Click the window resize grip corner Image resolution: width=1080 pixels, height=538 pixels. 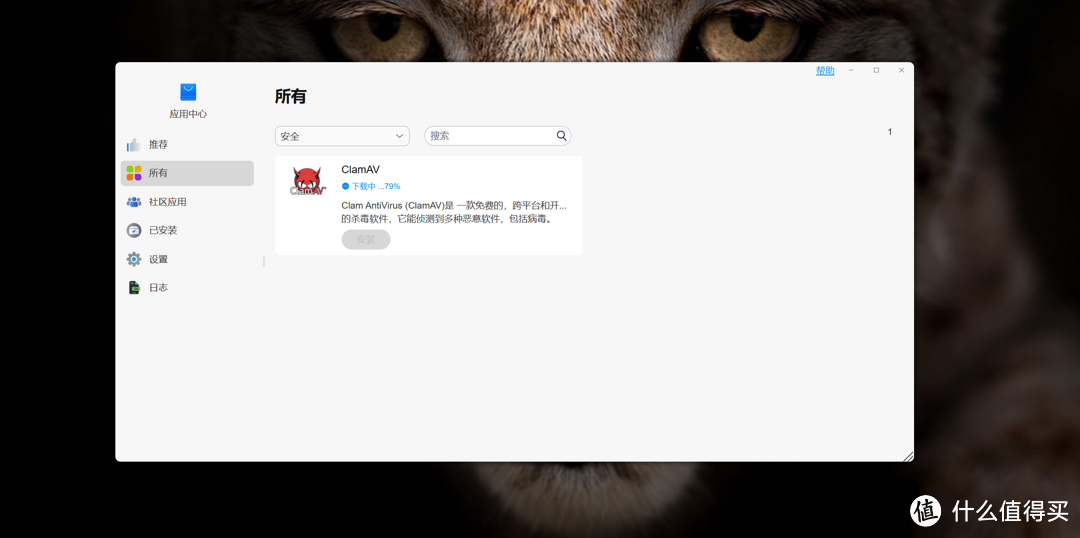908,456
